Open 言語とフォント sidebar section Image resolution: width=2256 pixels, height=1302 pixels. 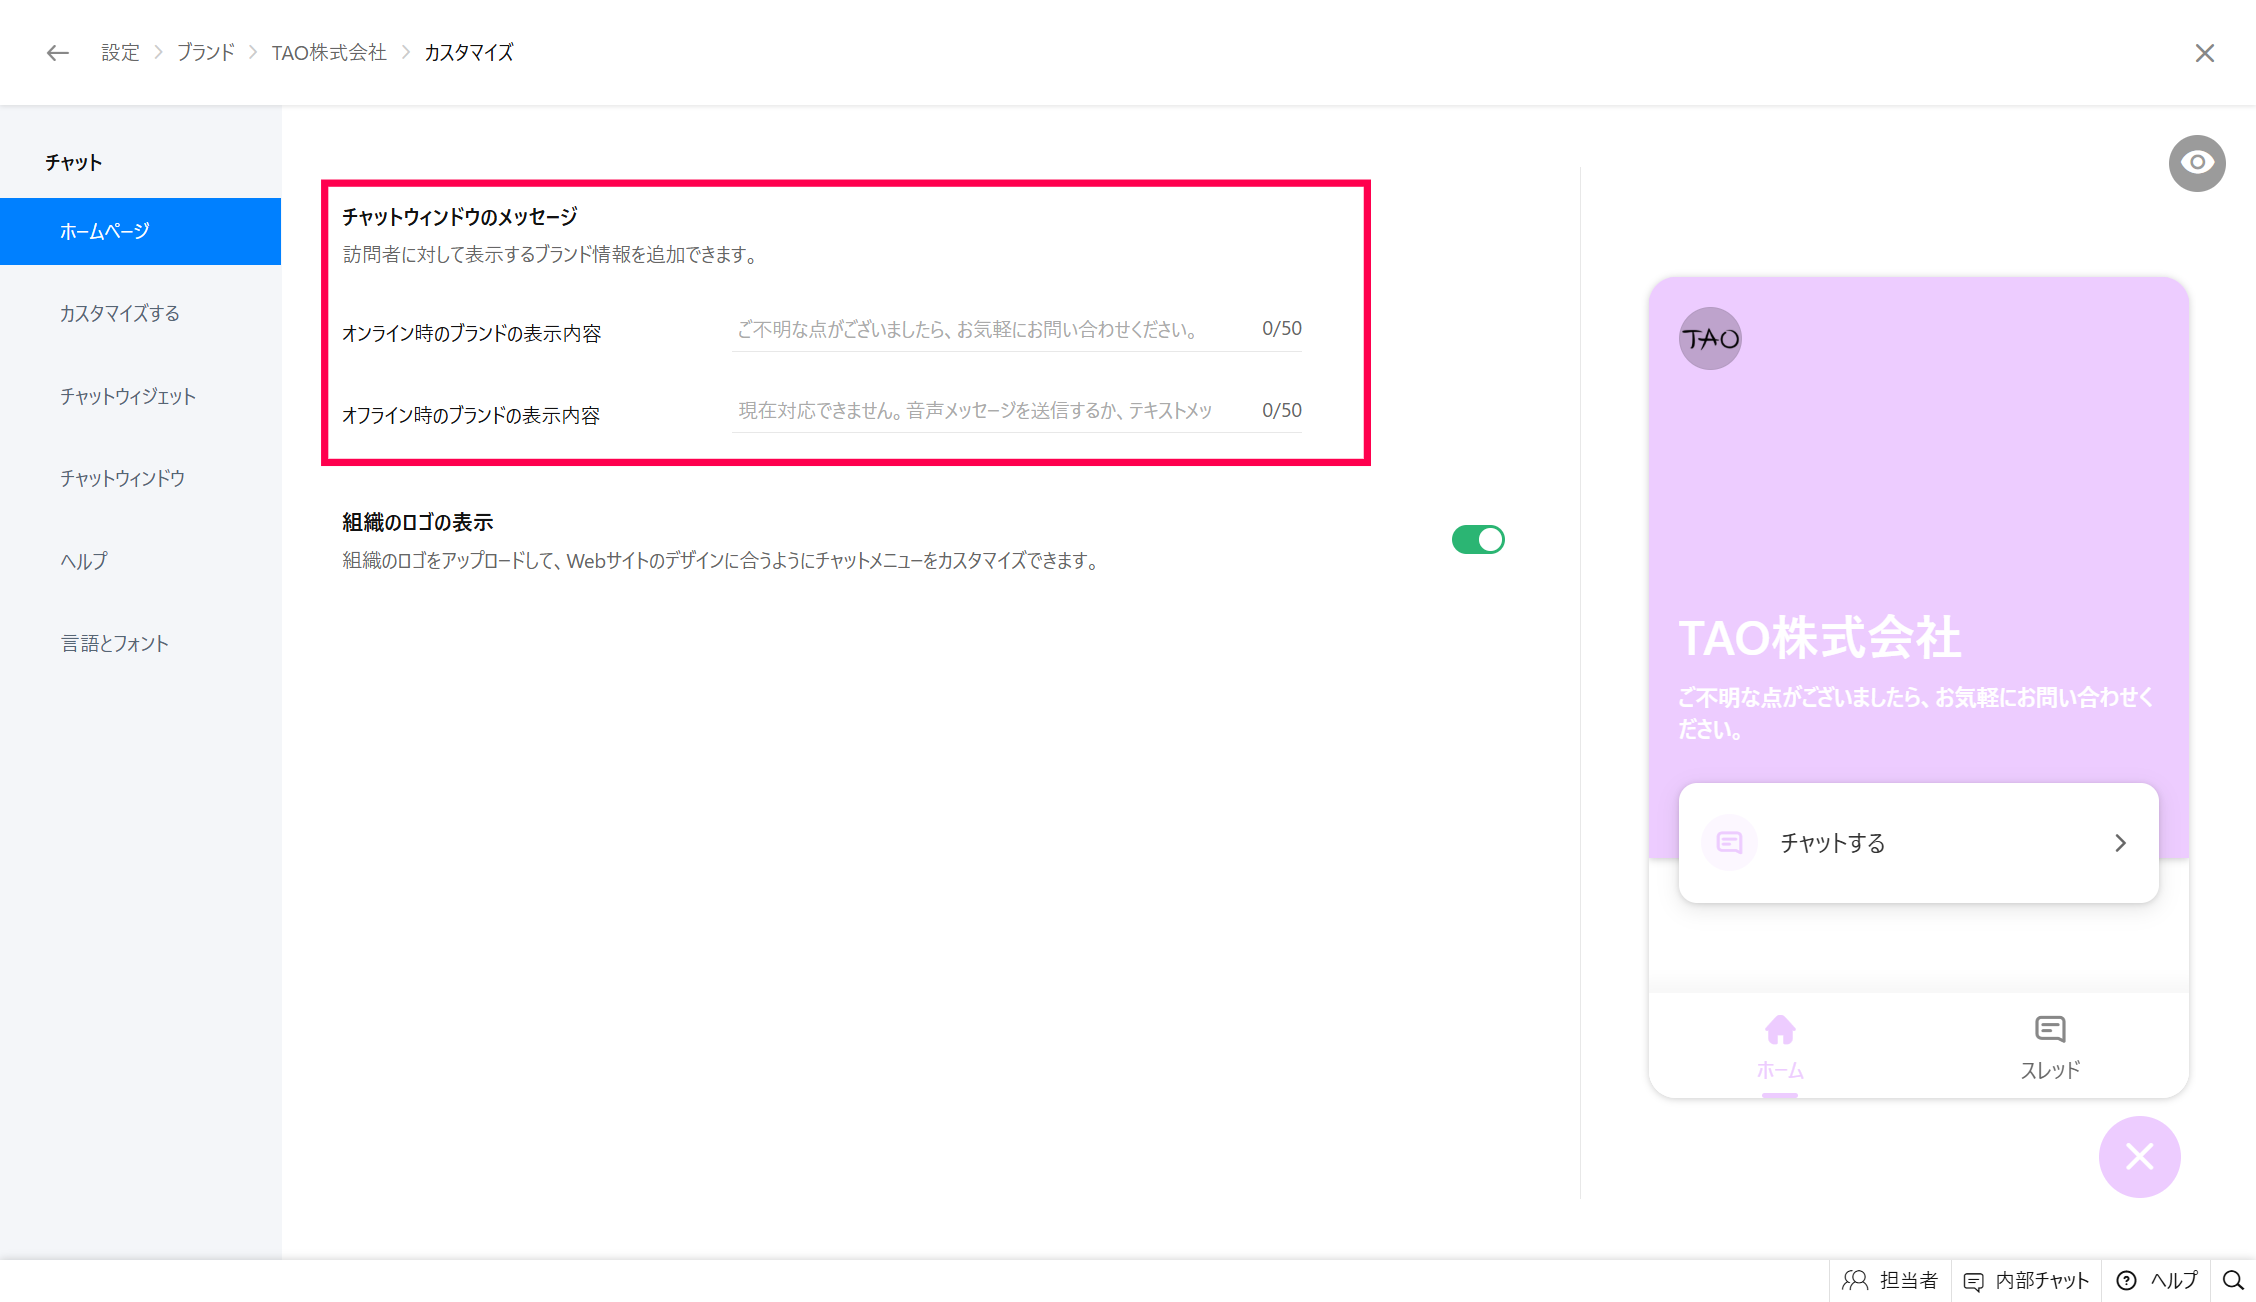point(114,644)
